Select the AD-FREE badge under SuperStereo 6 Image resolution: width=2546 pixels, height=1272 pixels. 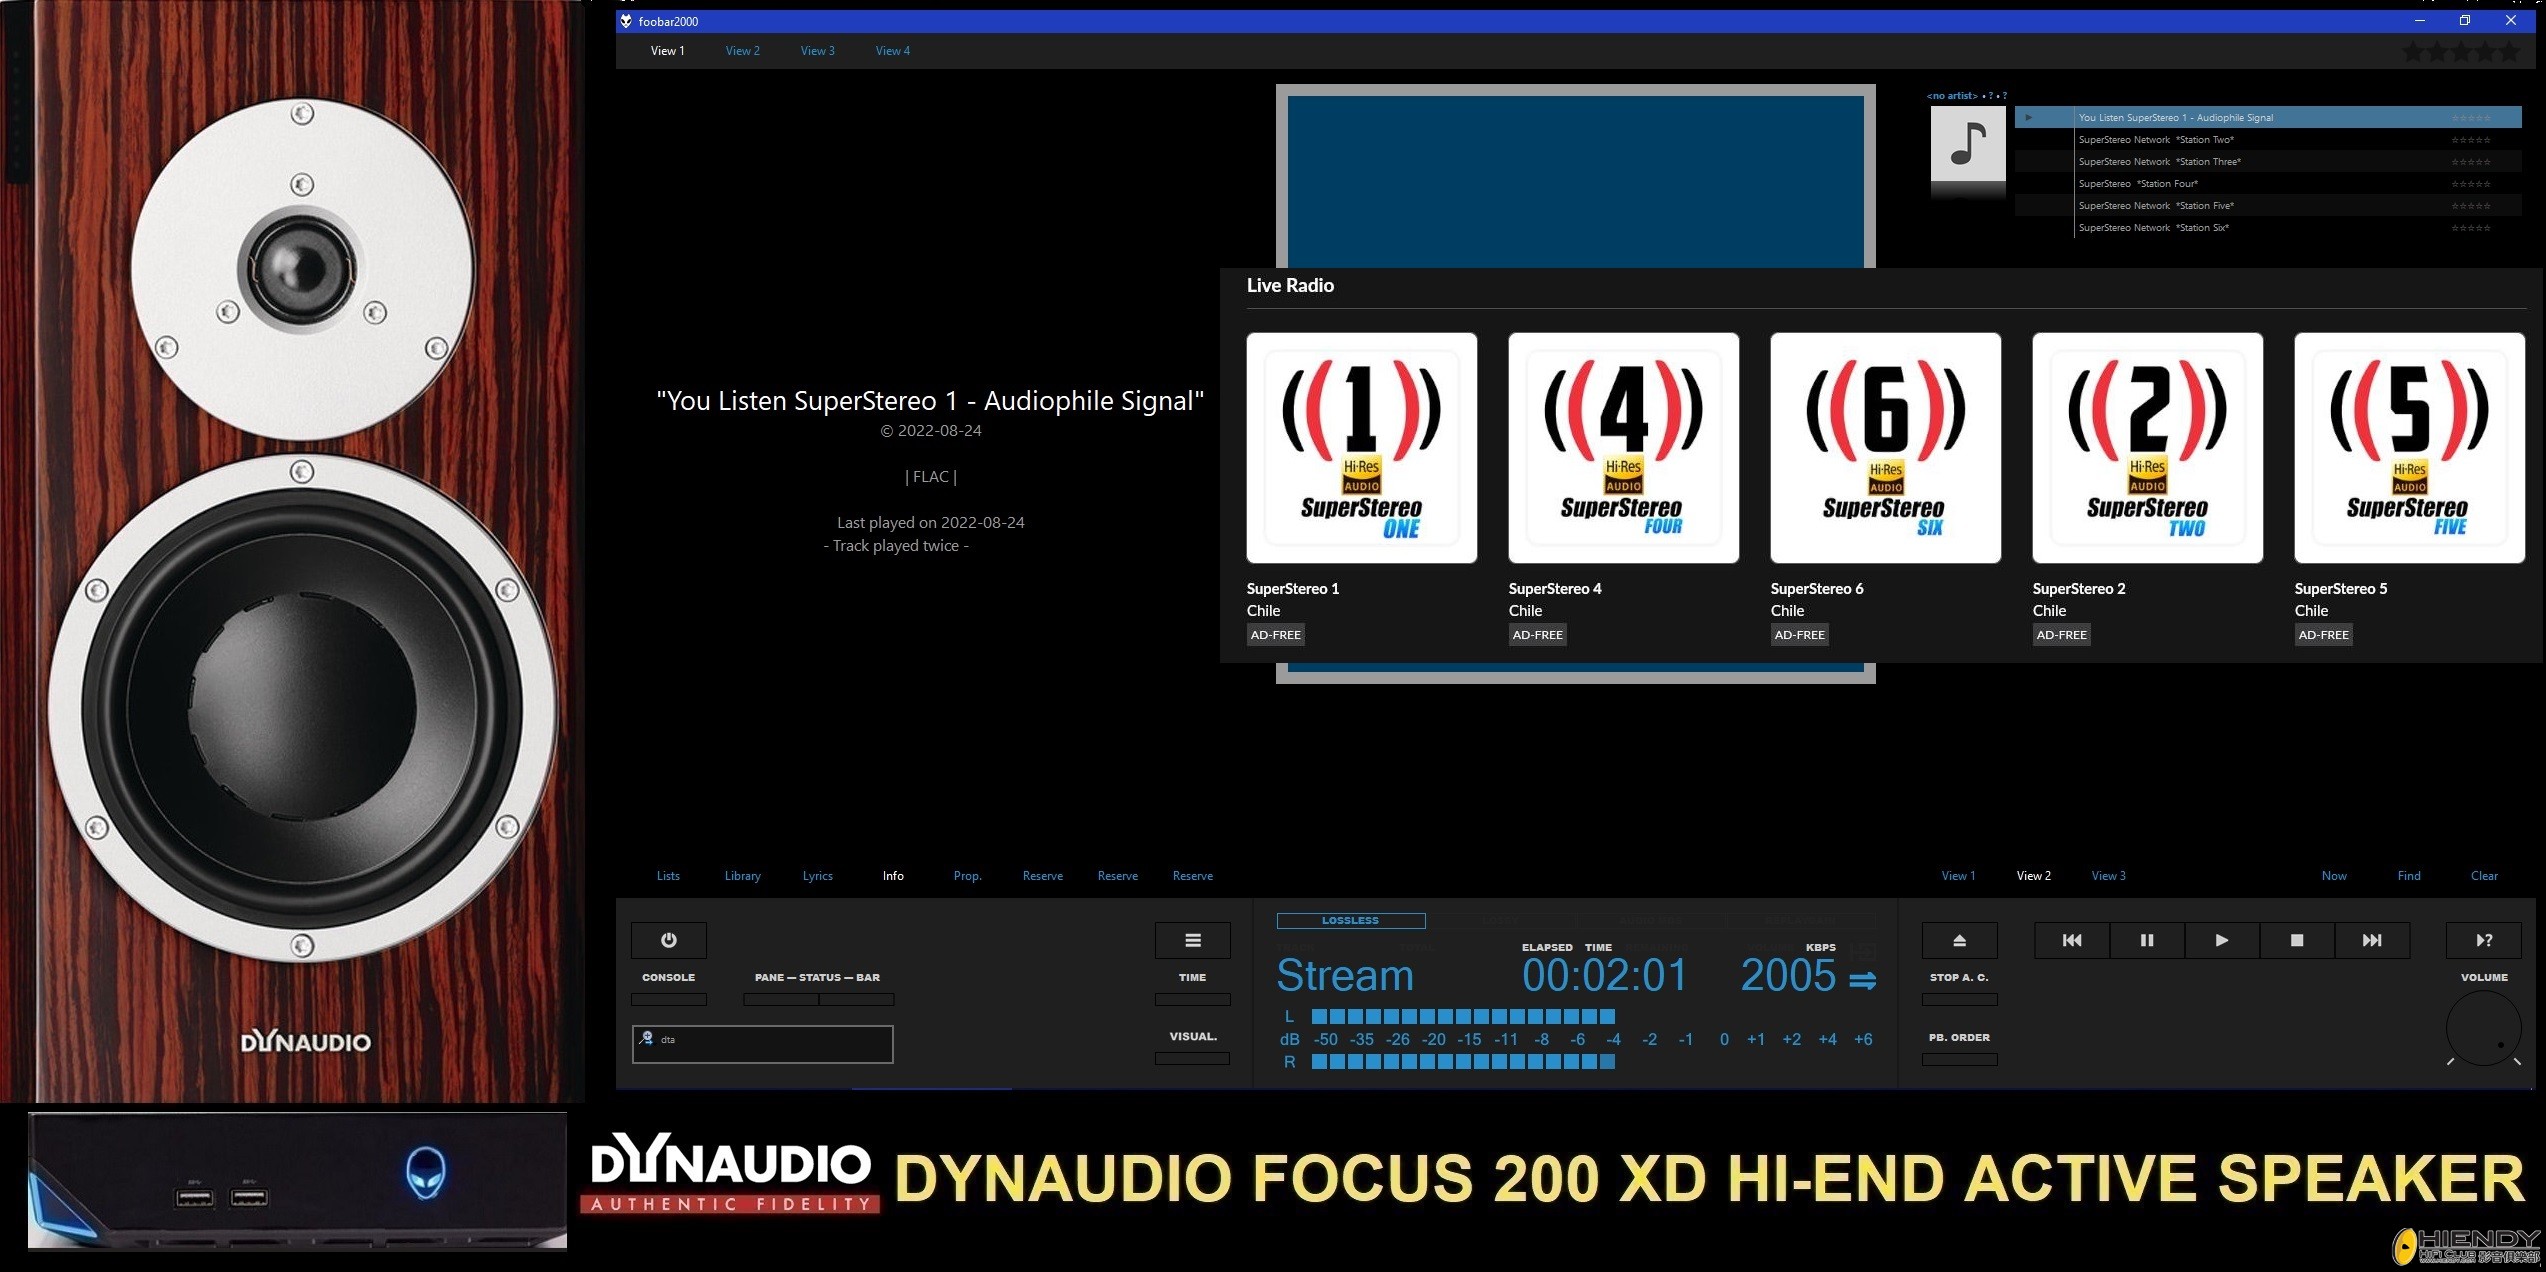(x=1799, y=634)
